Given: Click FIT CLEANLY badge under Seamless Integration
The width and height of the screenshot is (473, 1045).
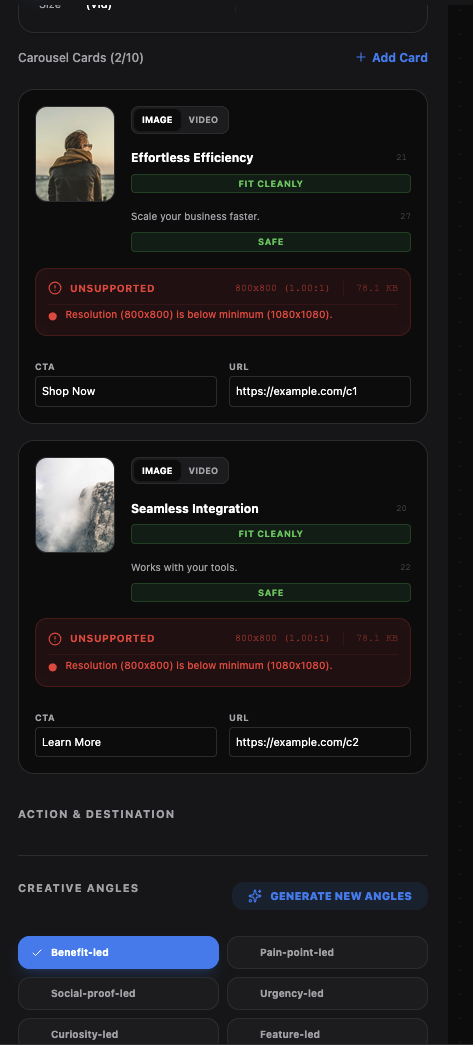Looking at the screenshot, I should [270, 534].
